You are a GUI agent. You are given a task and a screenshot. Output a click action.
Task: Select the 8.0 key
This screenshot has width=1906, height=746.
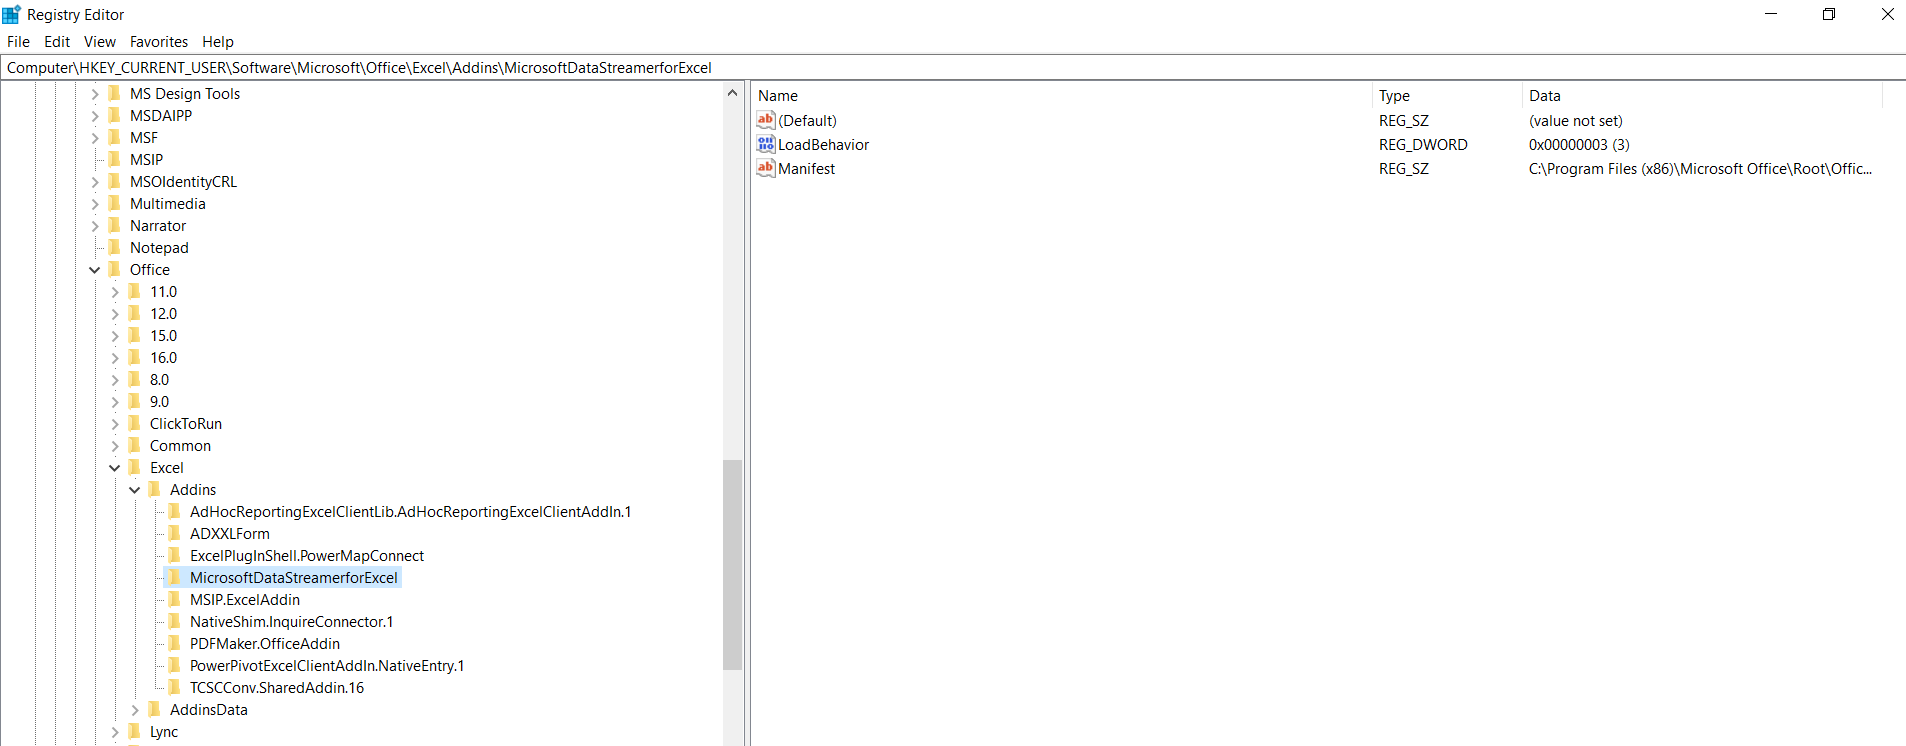click(x=159, y=379)
